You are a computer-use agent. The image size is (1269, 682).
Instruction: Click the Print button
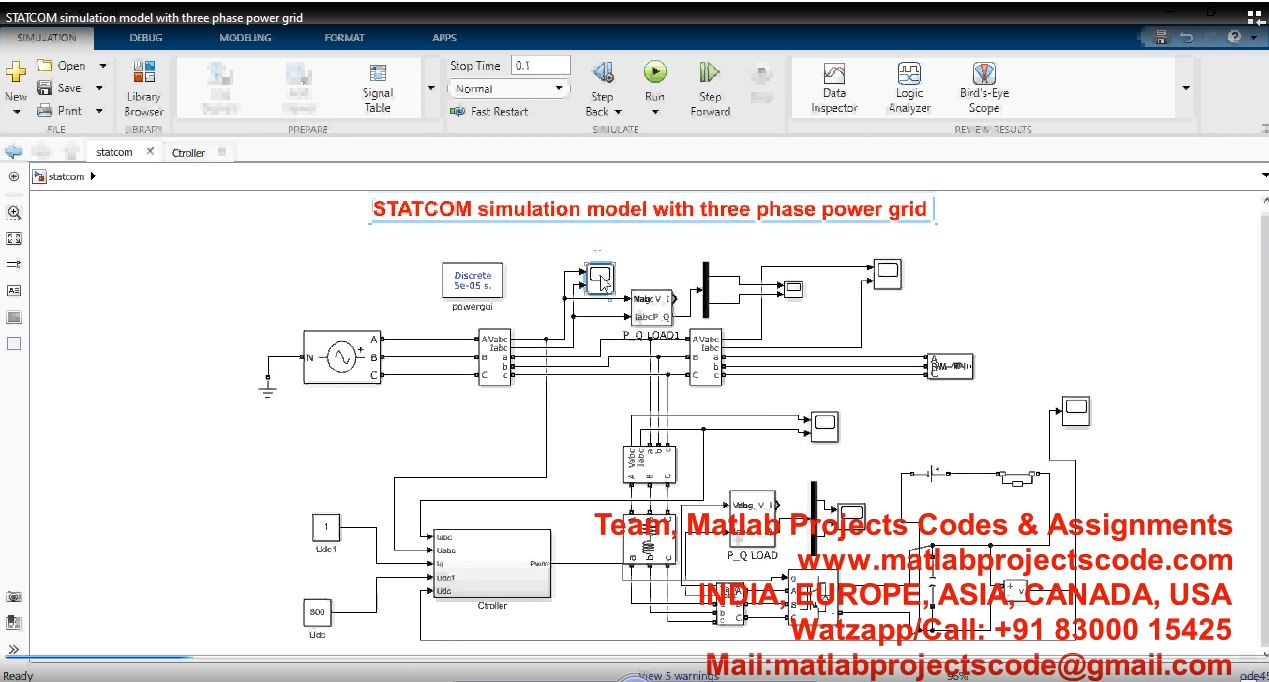click(60, 111)
